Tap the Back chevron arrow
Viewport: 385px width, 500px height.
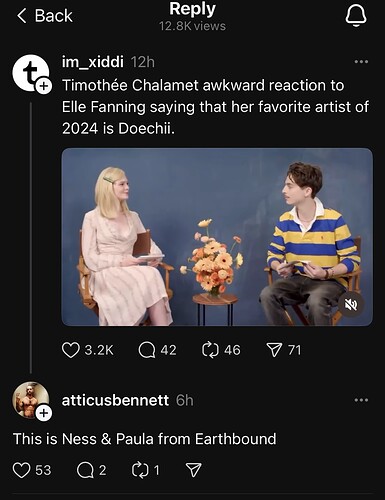click(x=22, y=16)
